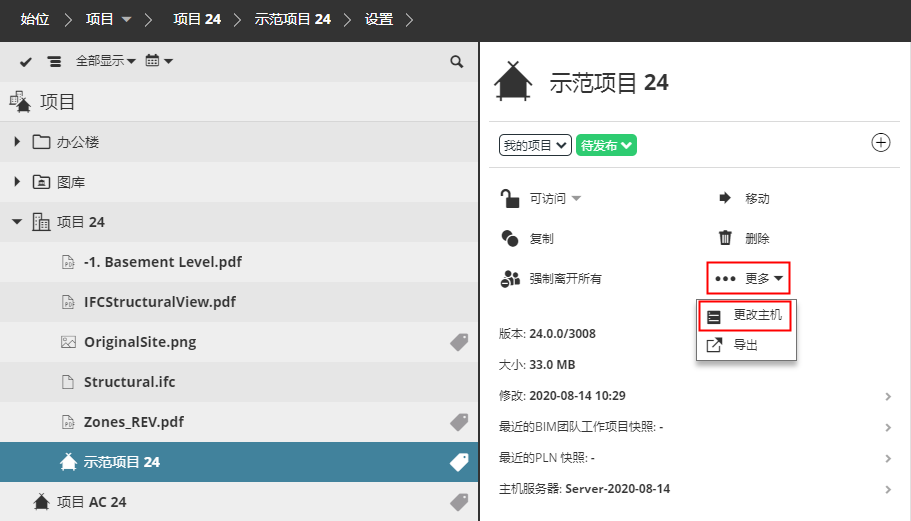The image size is (911, 521).
Task: Click size text 33.0 MB
Action: [x=552, y=365]
